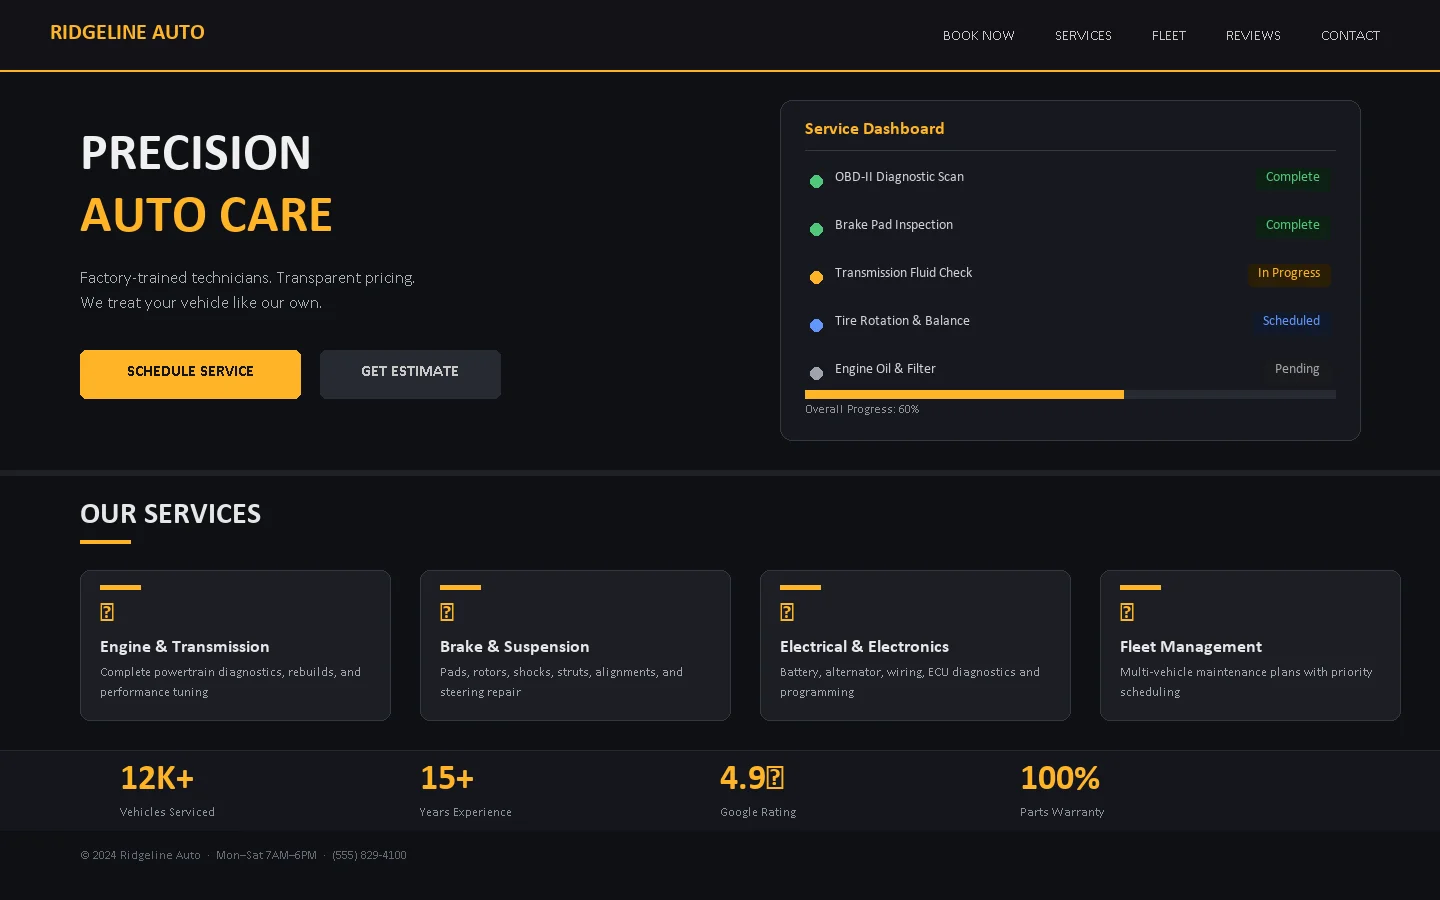Screen dimensions: 1440x900
Task: Open the Fleet navigation link
Action: 1168,35
